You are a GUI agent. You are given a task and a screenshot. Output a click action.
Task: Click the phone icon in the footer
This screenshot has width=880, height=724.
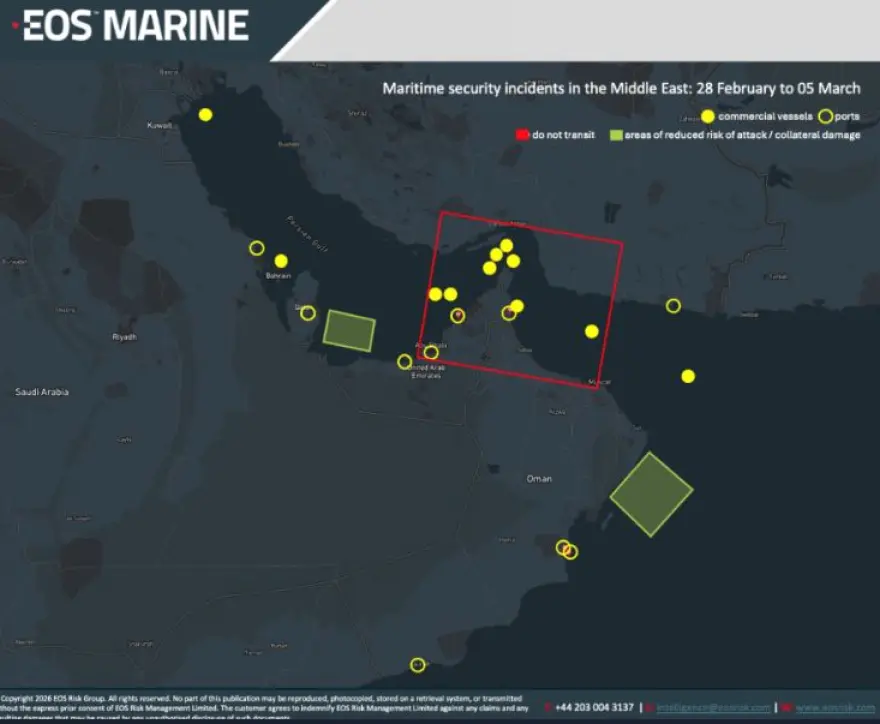point(548,707)
